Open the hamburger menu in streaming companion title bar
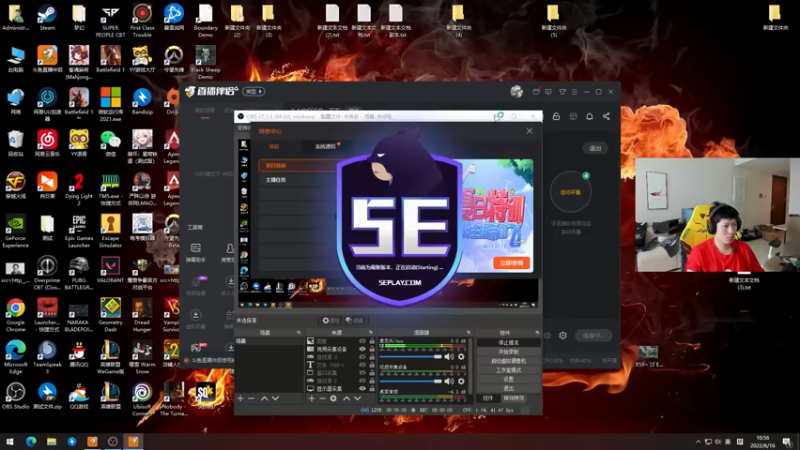Screen dimensions: 800x450 (574, 92)
